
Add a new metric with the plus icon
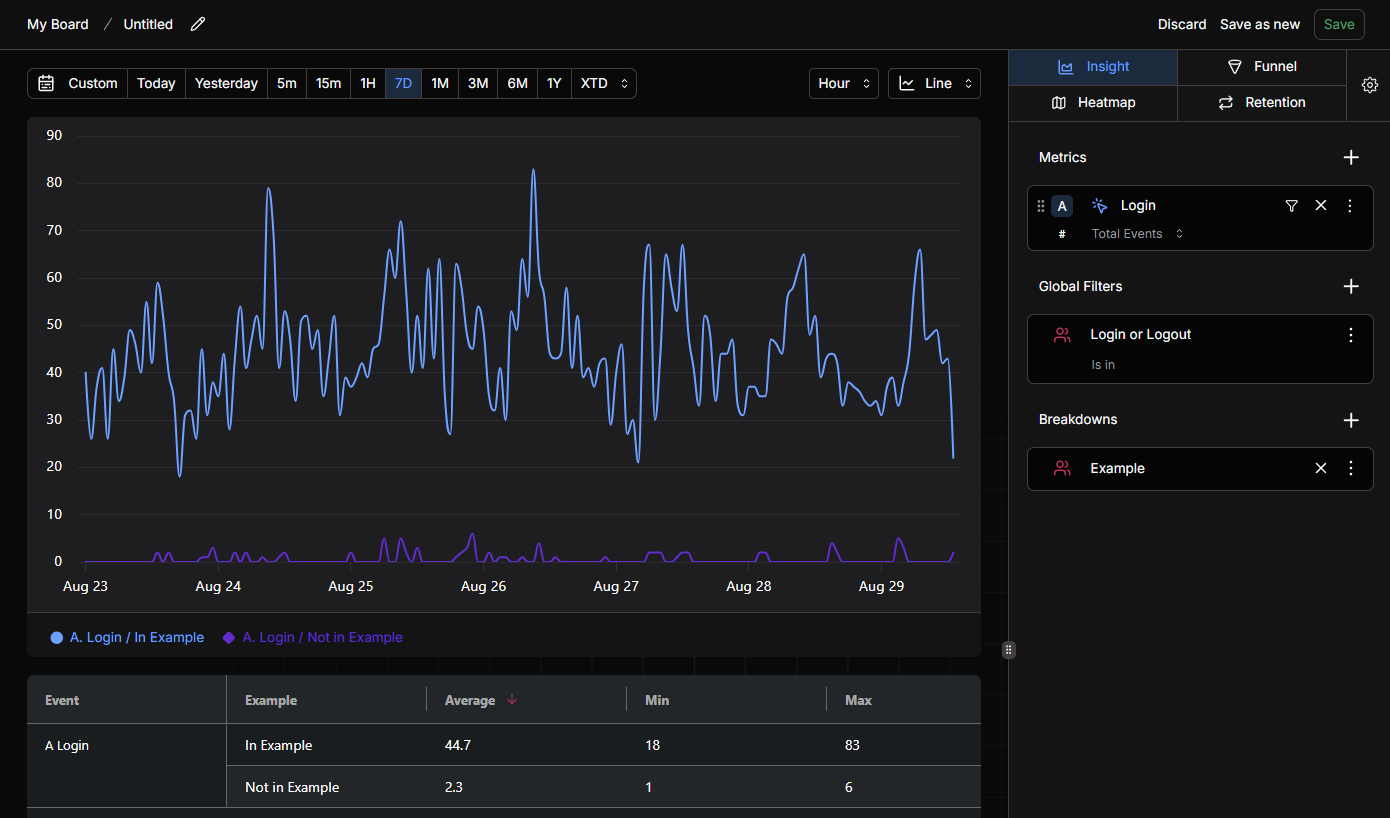coord(1351,157)
